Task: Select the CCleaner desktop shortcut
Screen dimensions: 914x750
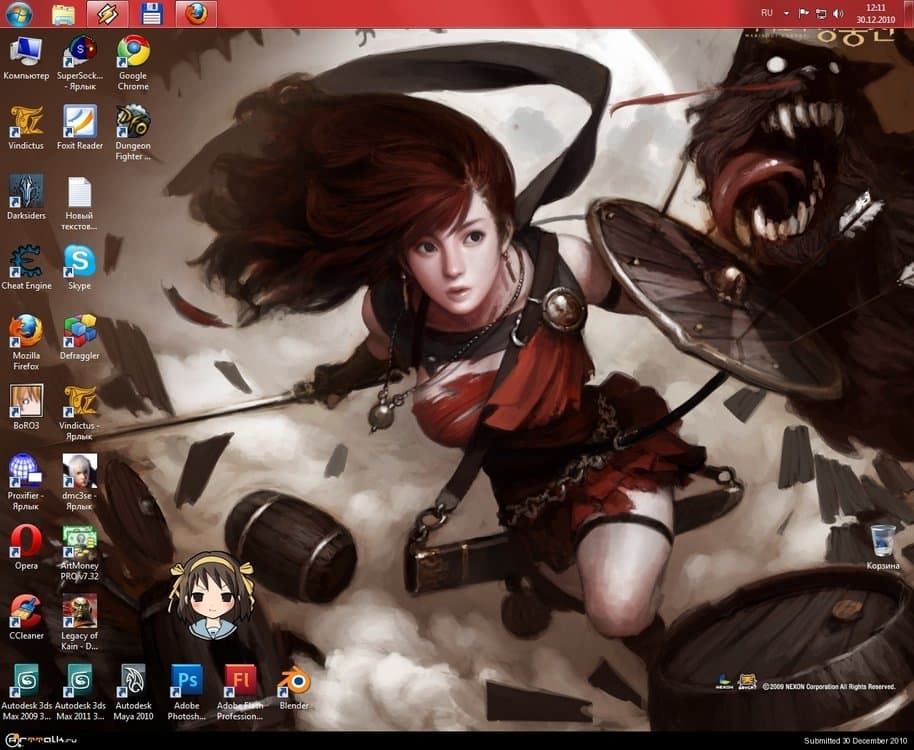Action: [26, 611]
